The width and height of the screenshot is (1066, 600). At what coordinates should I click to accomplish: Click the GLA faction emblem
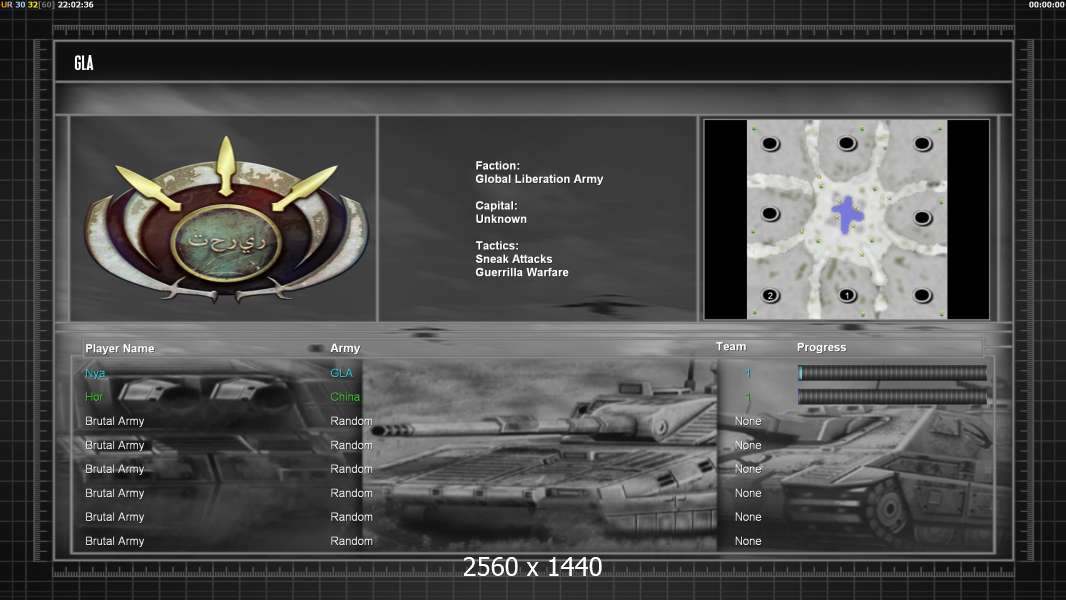coord(225,219)
